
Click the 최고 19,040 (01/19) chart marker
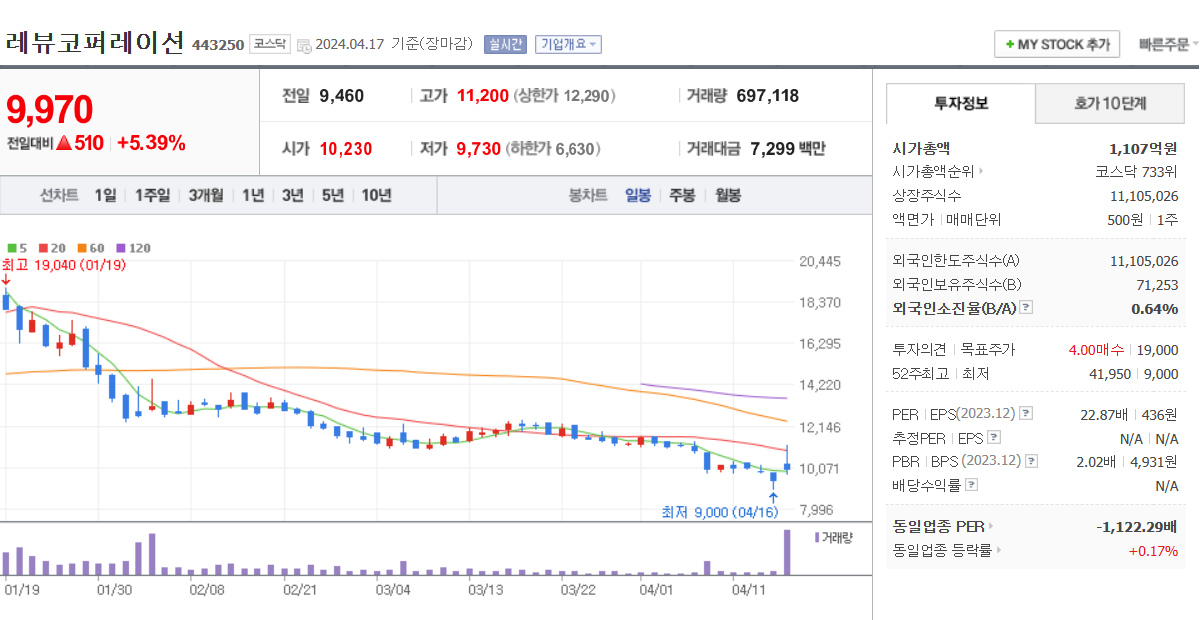63,265
